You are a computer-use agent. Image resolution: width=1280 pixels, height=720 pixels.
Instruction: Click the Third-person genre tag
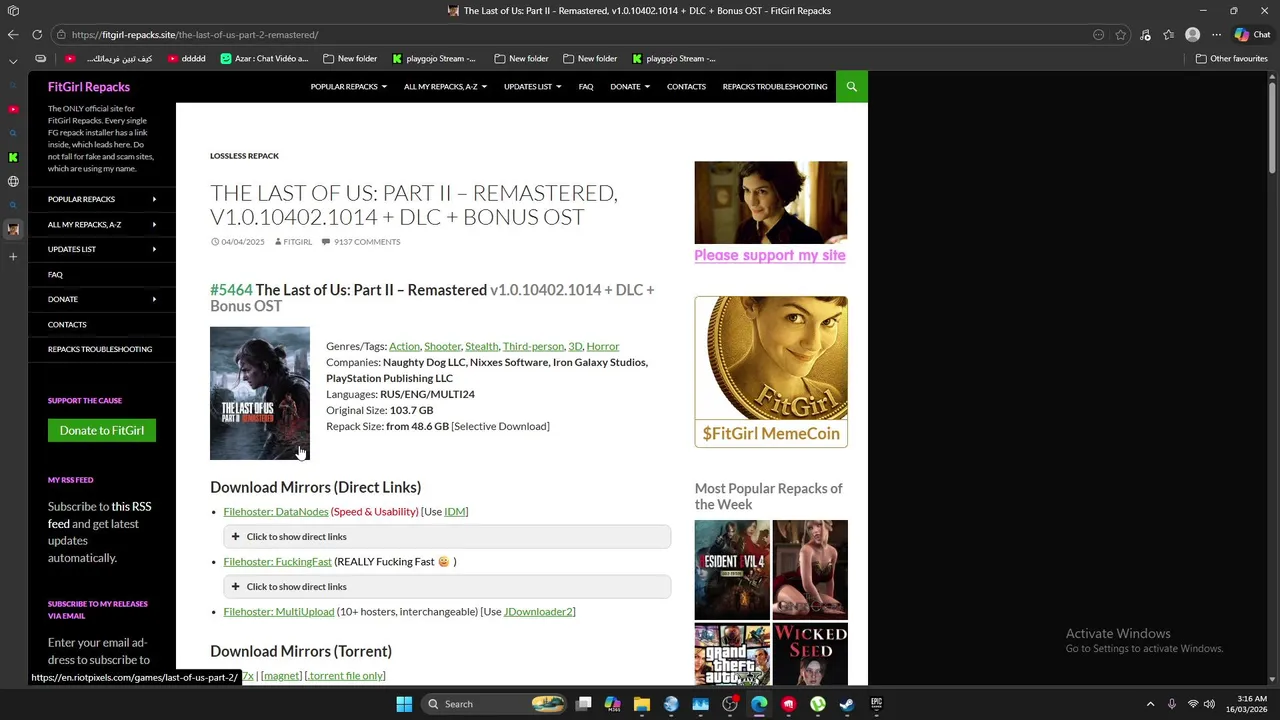[533, 346]
